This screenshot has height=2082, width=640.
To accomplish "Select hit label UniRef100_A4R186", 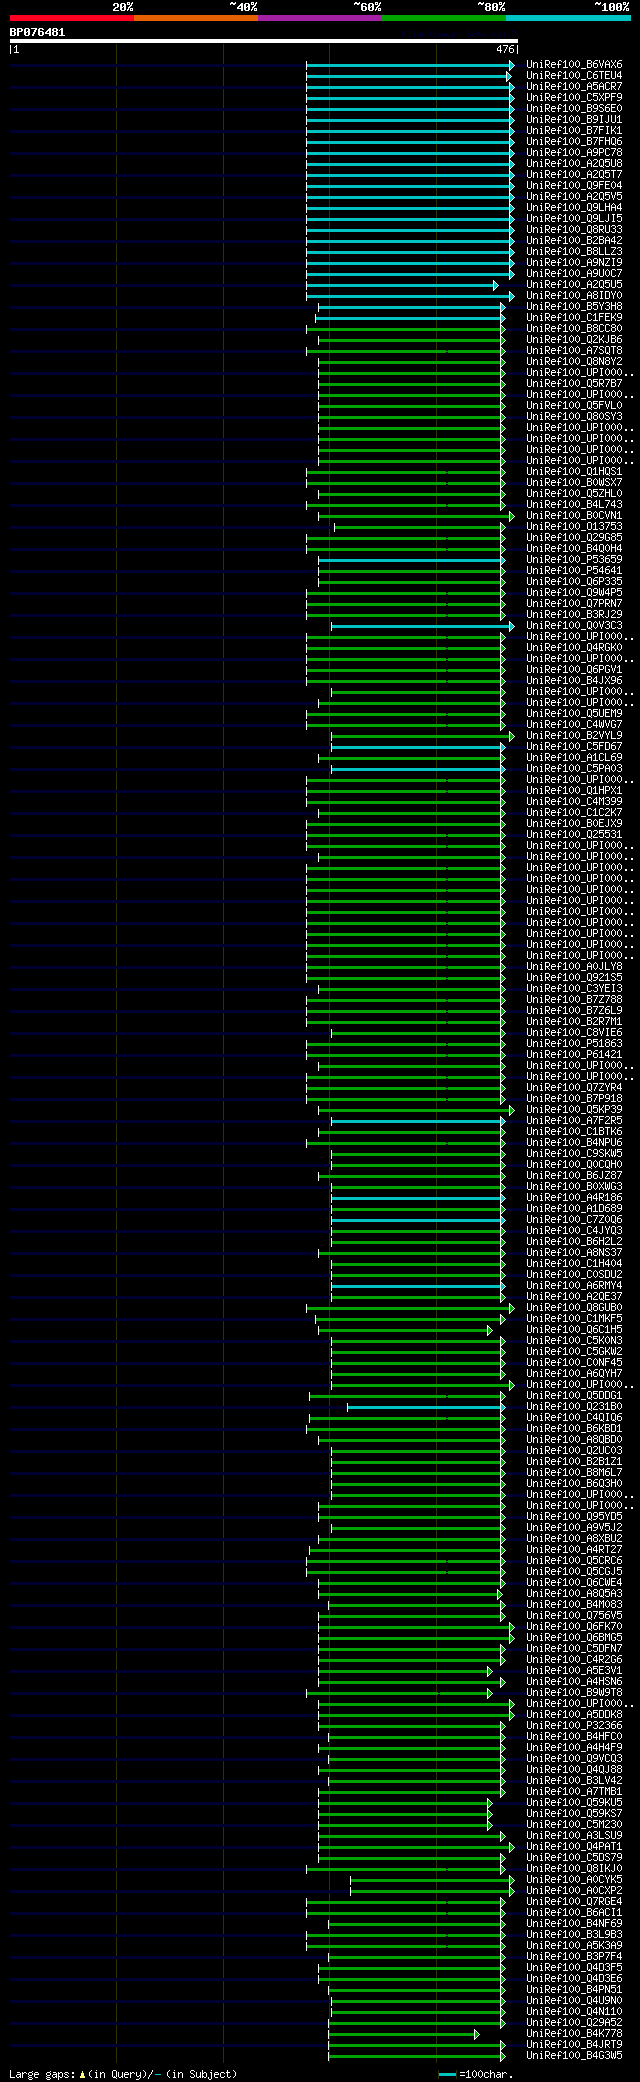I will tap(574, 1198).
